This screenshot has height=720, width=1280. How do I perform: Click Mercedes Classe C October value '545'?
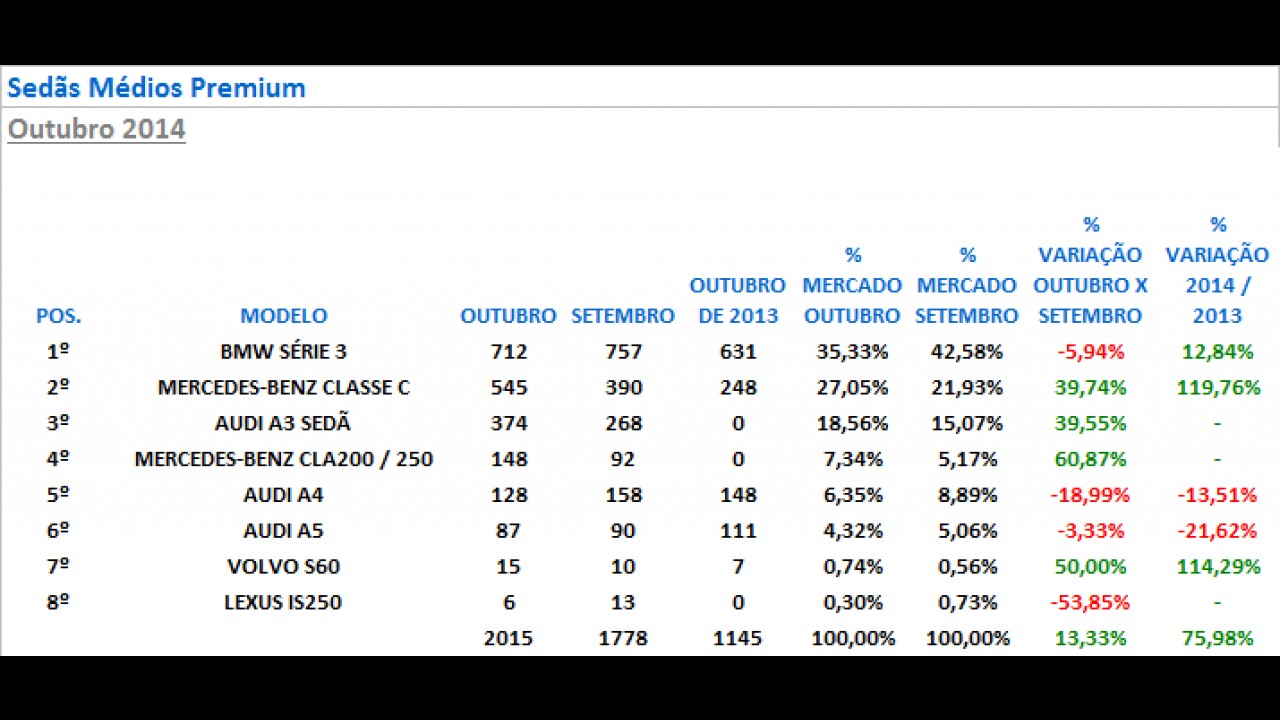pos(508,388)
